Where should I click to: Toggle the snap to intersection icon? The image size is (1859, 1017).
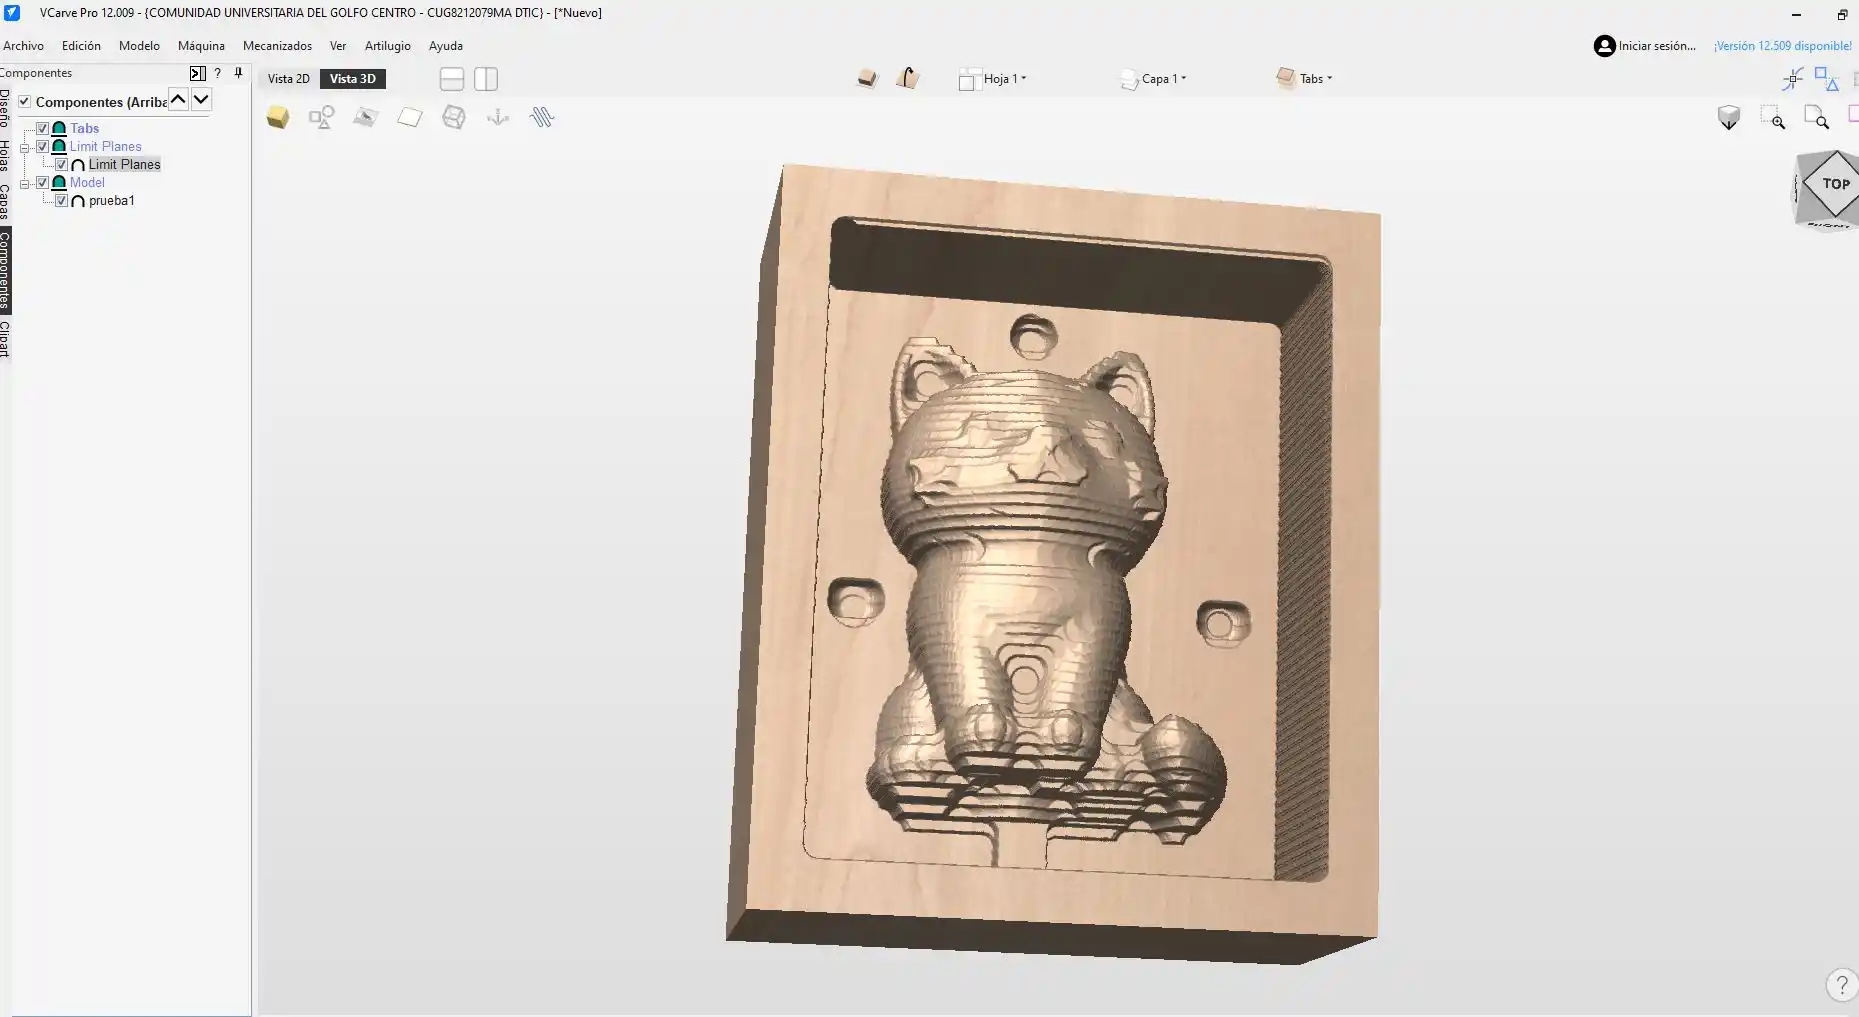[x=1793, y=79]
